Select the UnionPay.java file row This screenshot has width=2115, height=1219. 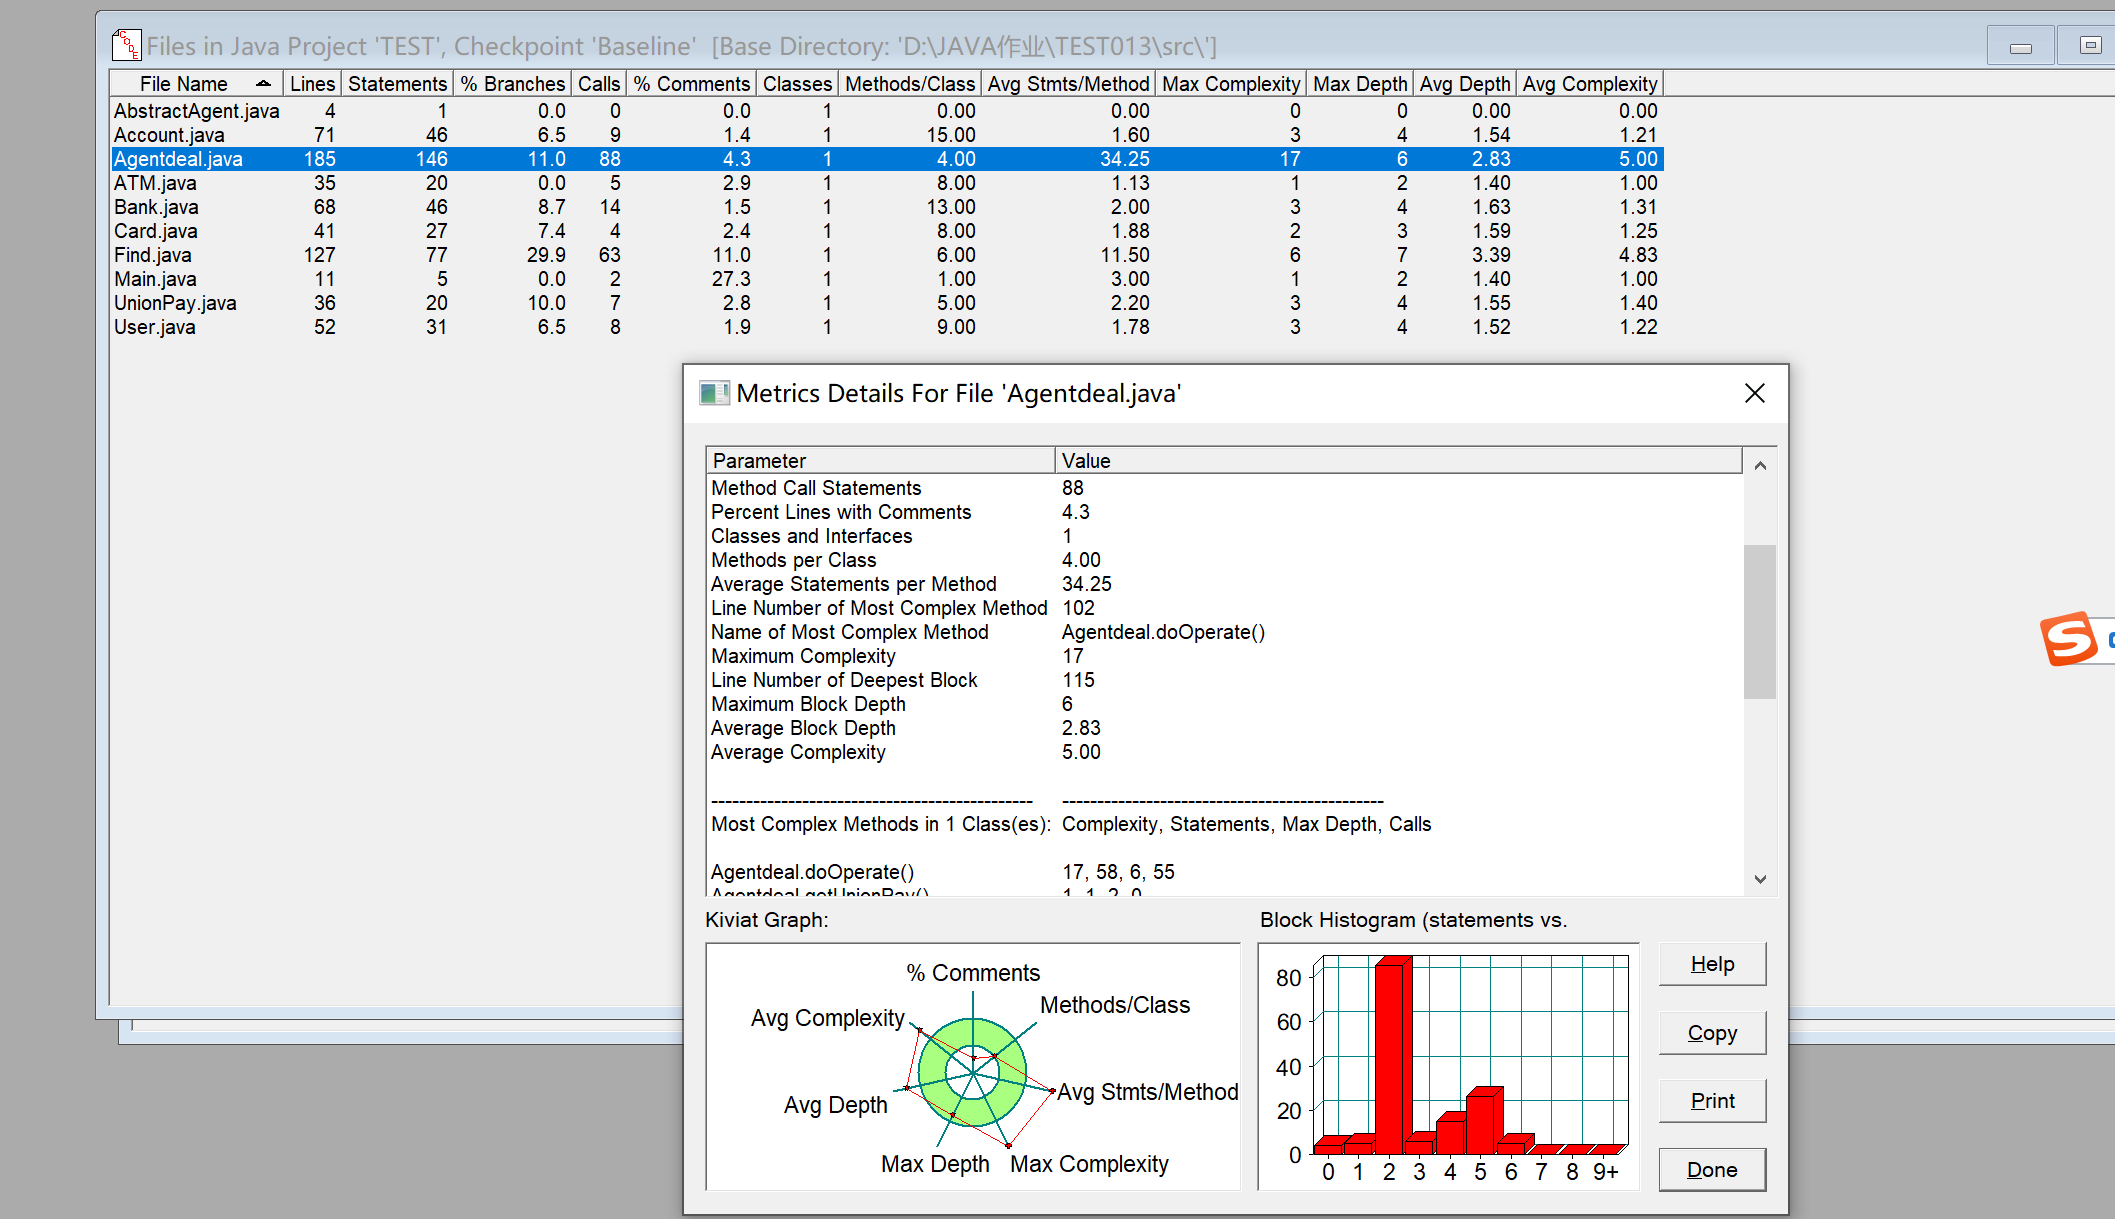point(175,303)
